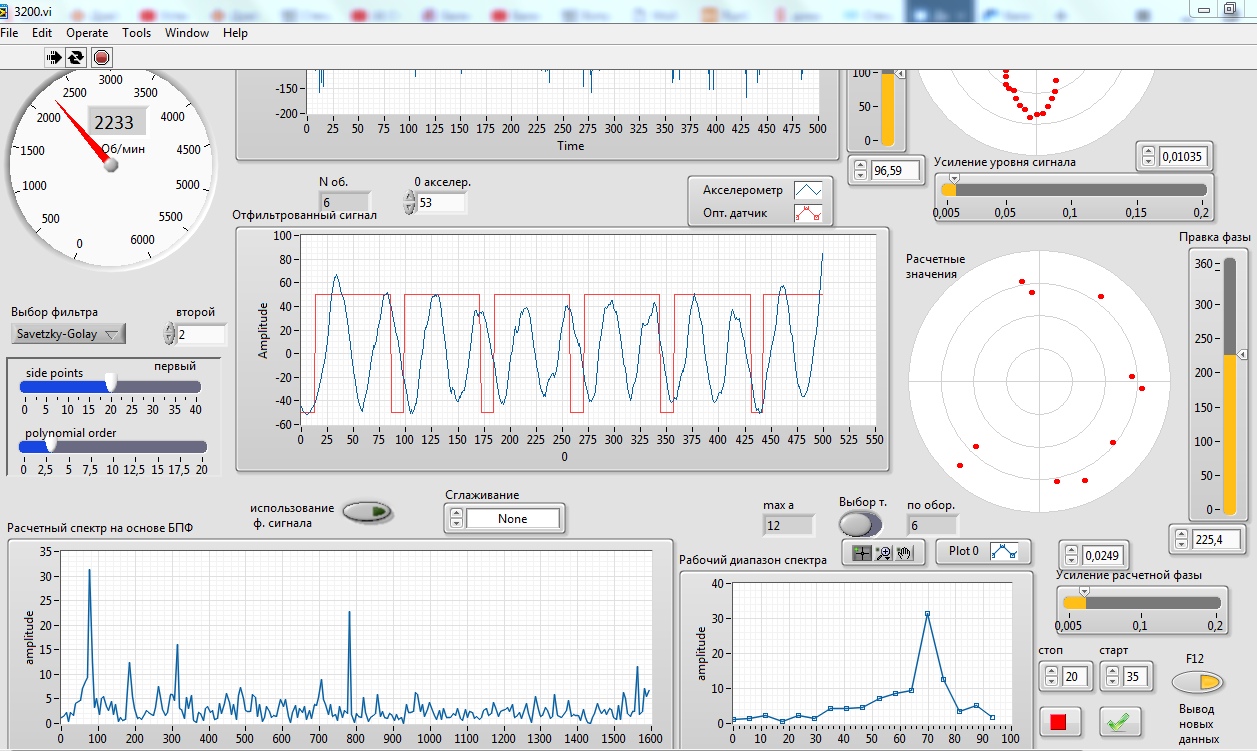1257x751 pixels.
Task: Open the 'Сглаживание' None selector
Action: [513, 519]
